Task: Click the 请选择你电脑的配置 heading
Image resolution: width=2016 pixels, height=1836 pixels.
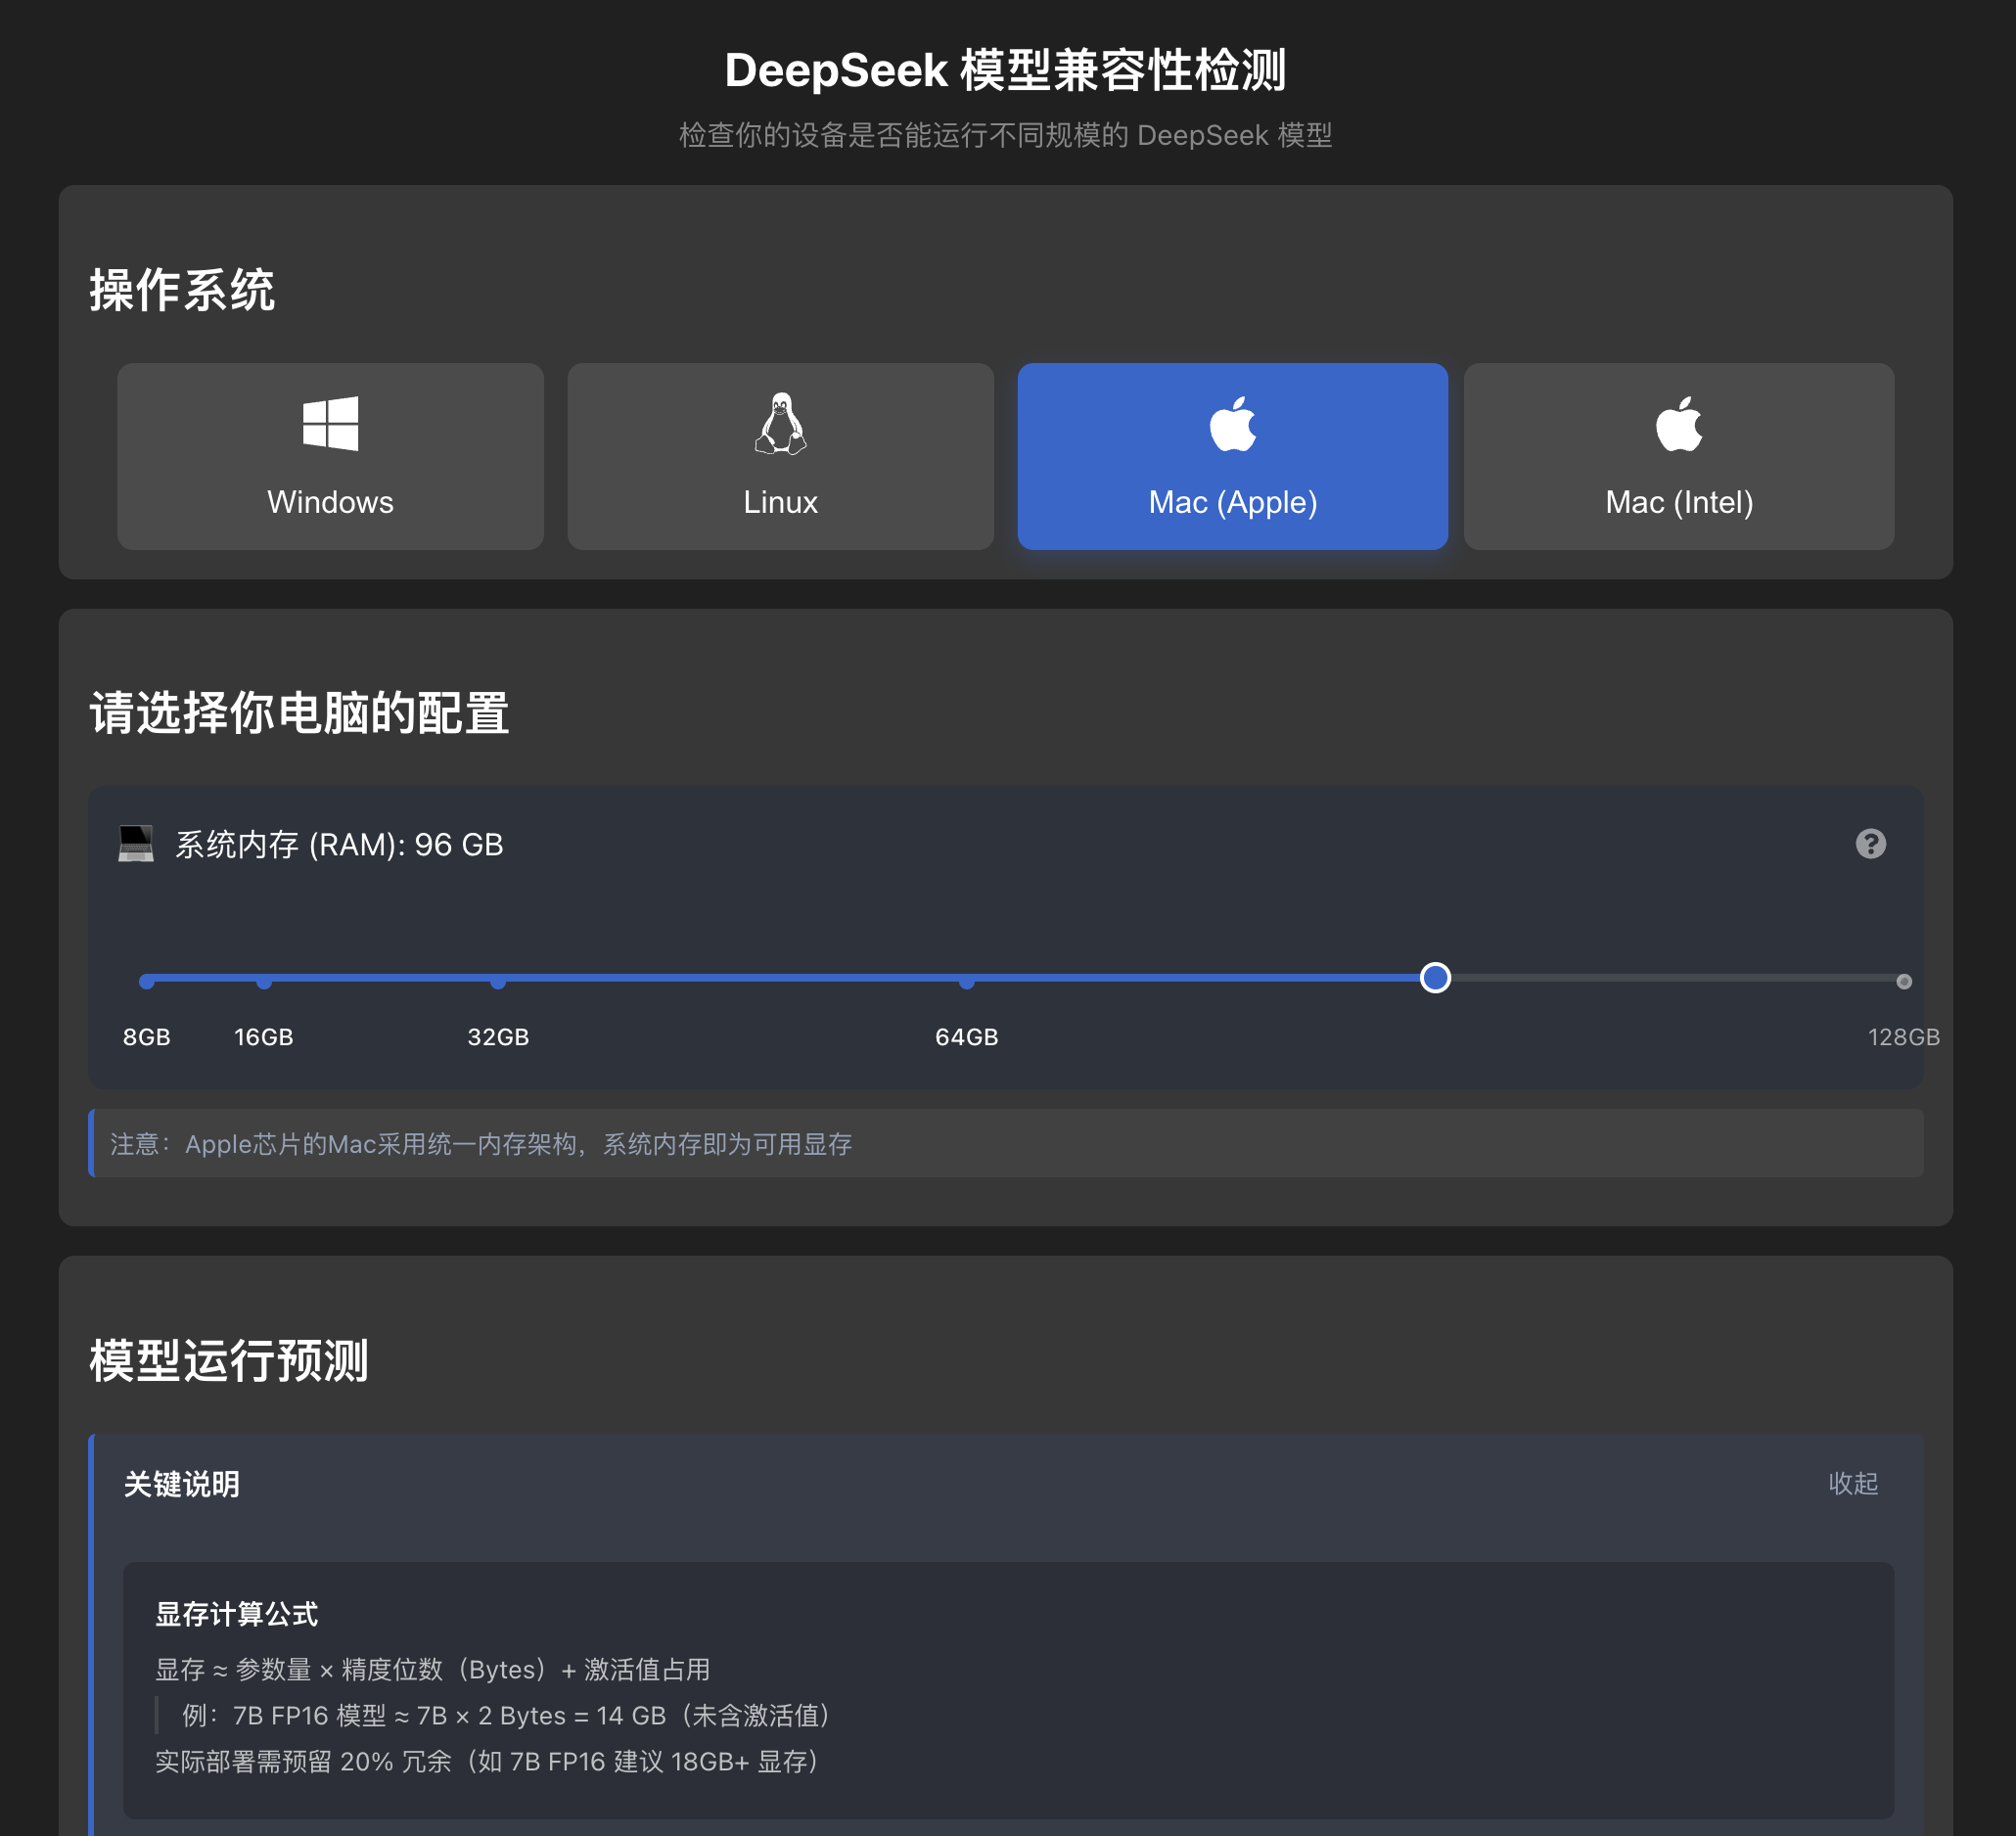Action: (299, 714)
